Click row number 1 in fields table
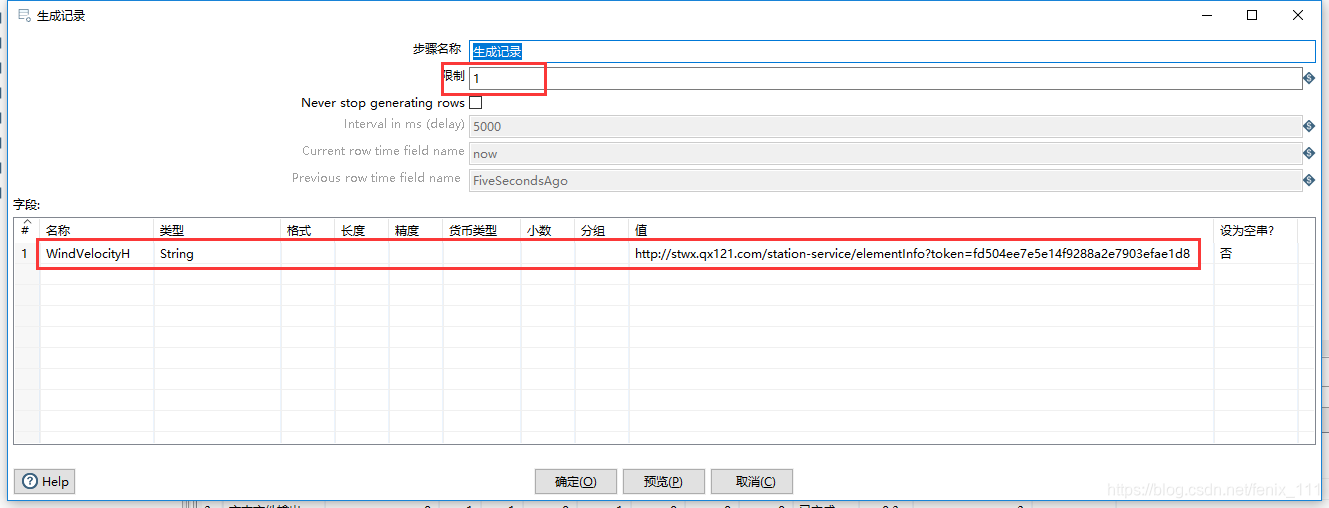This screenshot has height=508, width=1329. pos(26,254)
